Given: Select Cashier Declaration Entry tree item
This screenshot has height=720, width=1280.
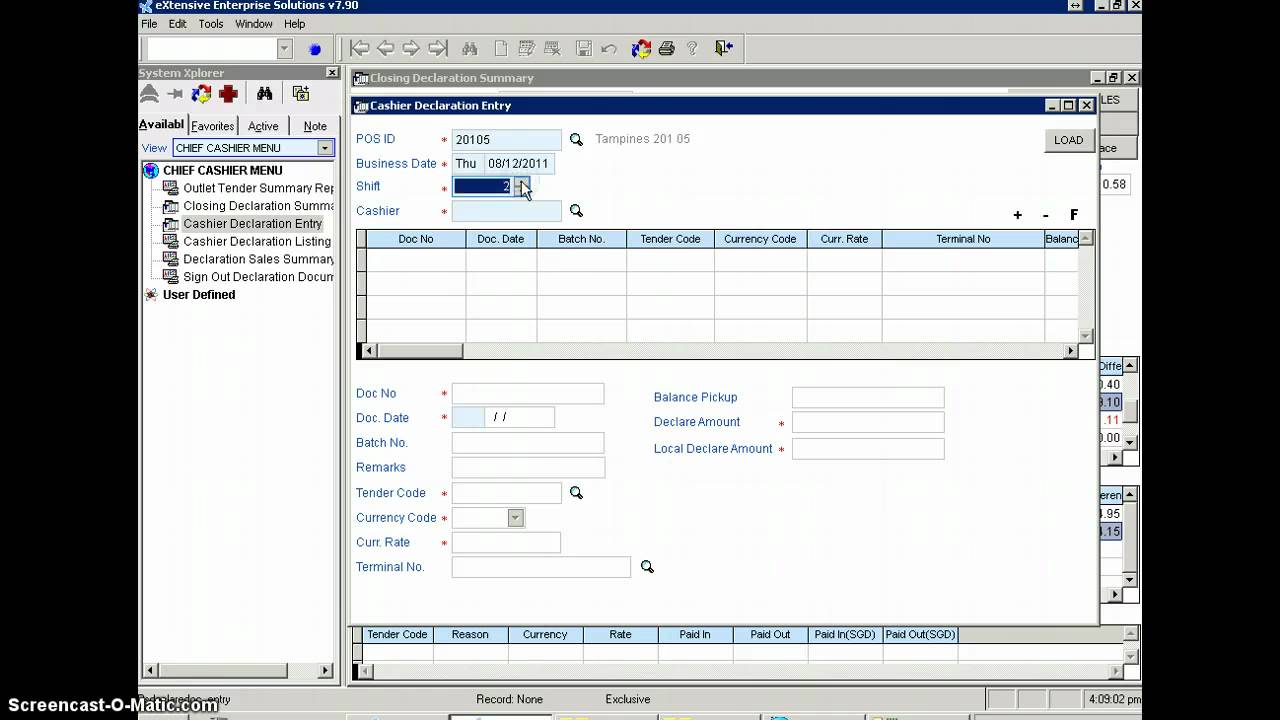Looking at the screenshot, I should [x=252, y=224].
